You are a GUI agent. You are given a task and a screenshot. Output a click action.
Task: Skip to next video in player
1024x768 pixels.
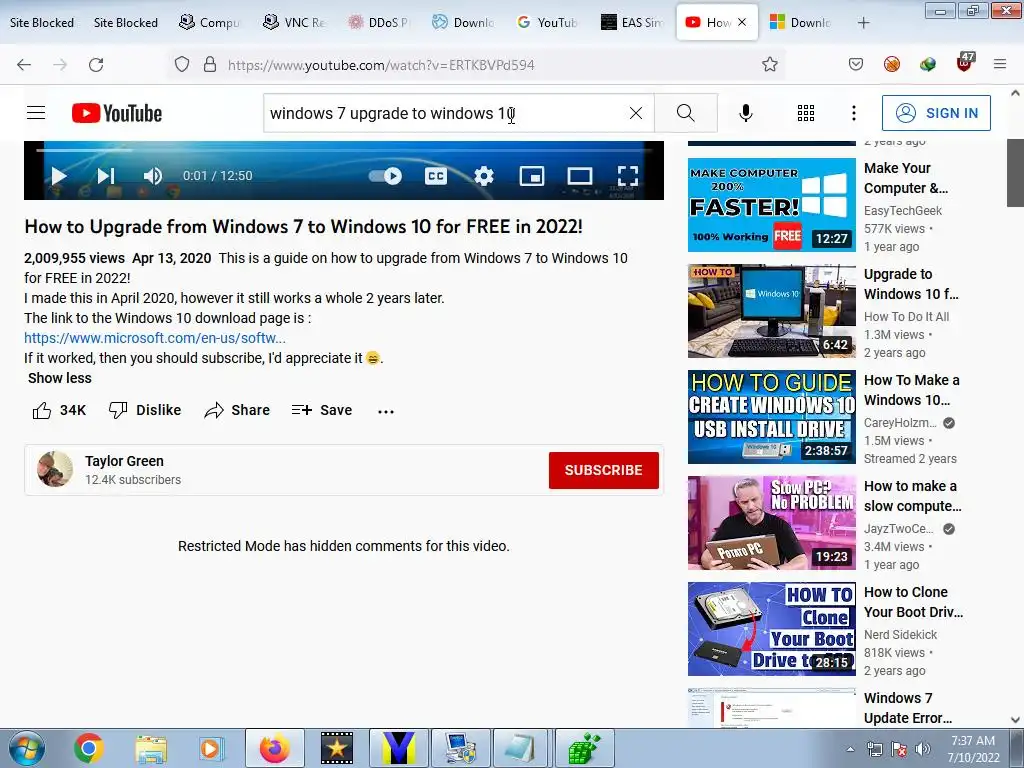point(106,176)
